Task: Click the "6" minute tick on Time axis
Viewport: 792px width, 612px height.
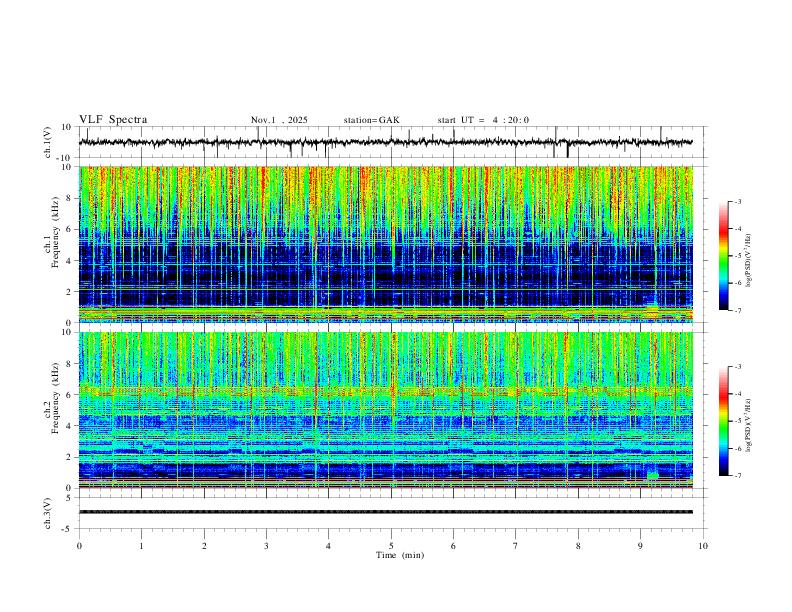Action: coord(453,546)
